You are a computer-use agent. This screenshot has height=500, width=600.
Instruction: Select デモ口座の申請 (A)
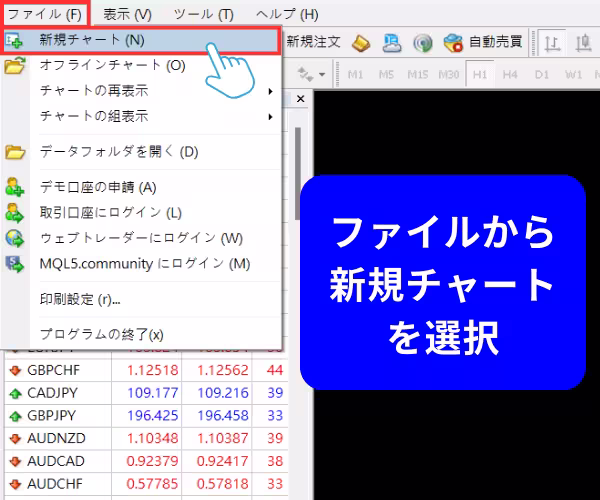[141, 187]
